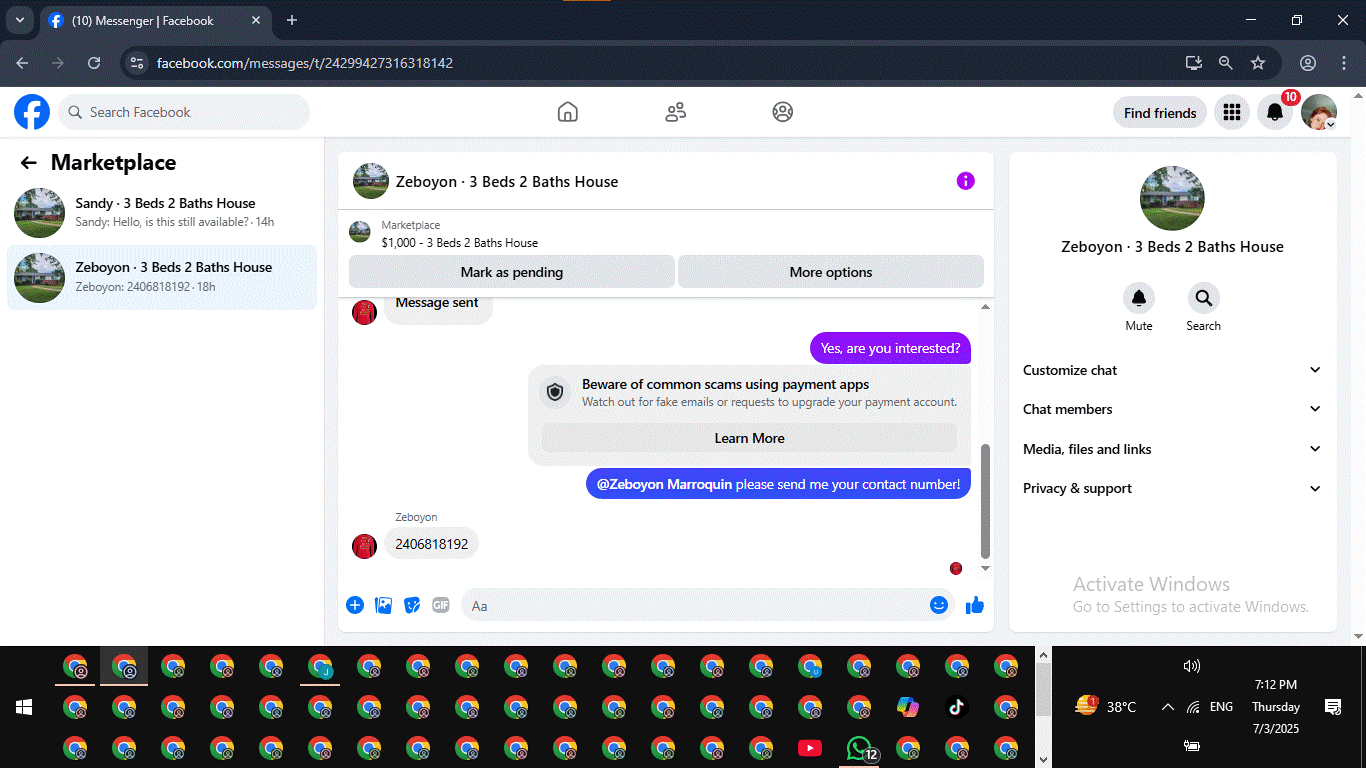Click Mark as pending button
1366x768 pixels.
[512, 272]
